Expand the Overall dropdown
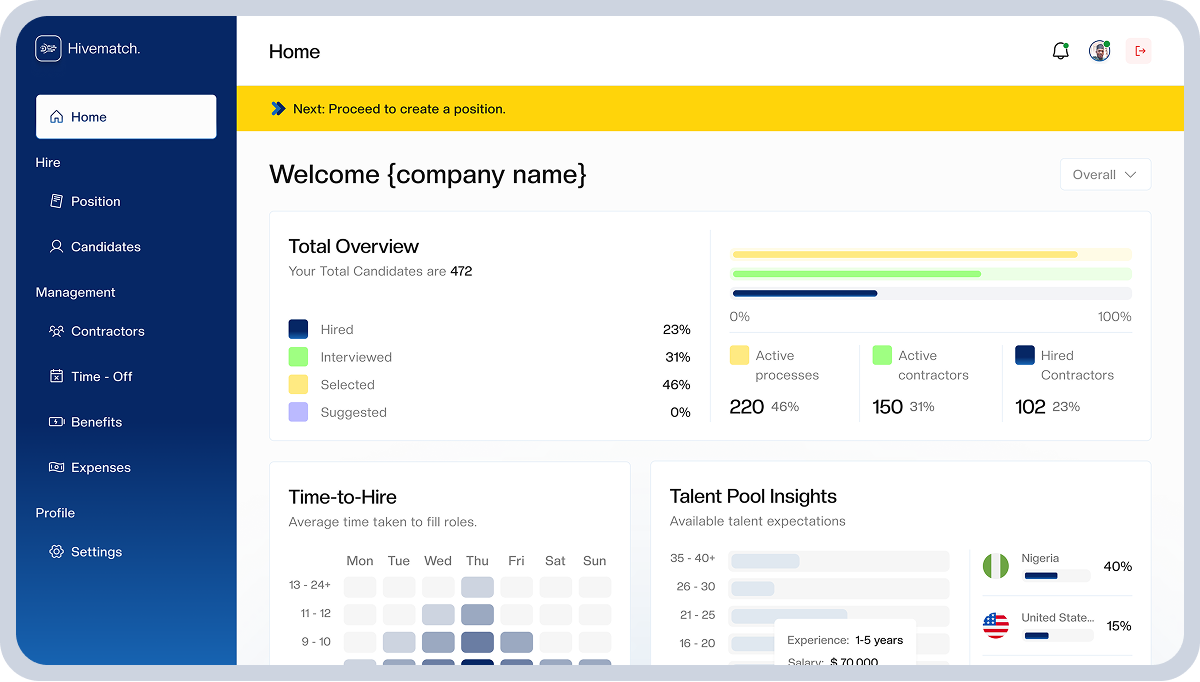 (1105, 174)
